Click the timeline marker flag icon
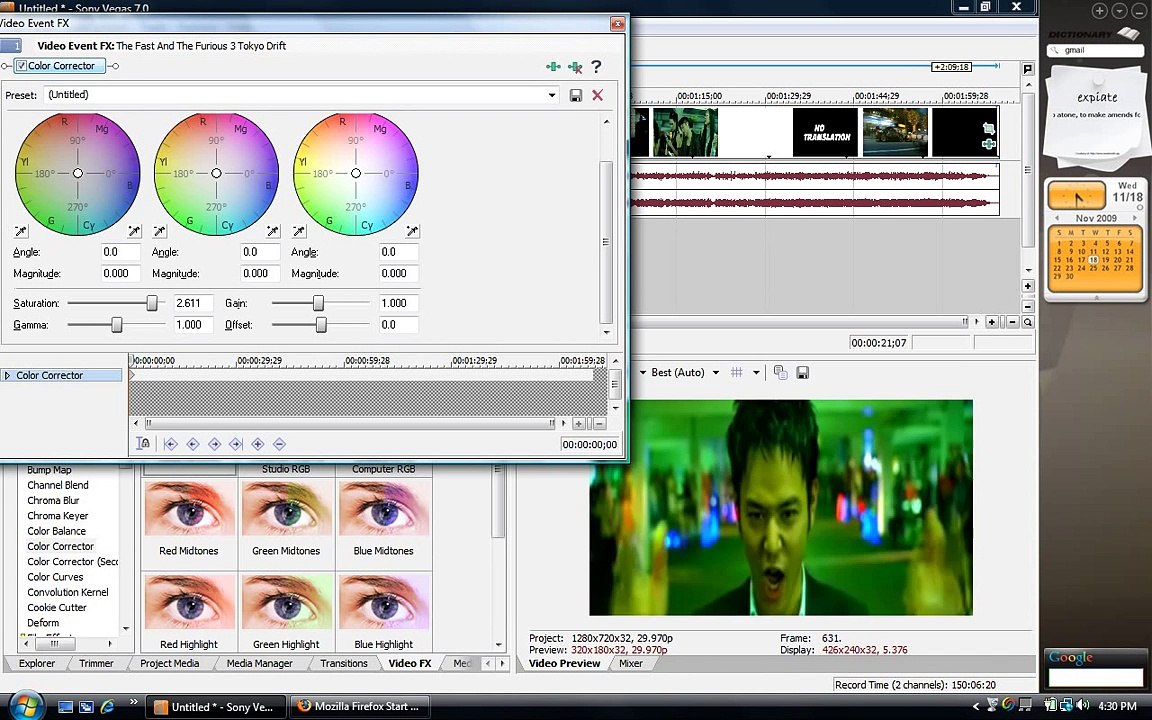The height and width of the screenshot is (720, 1152). click(x=1028, y=69)
